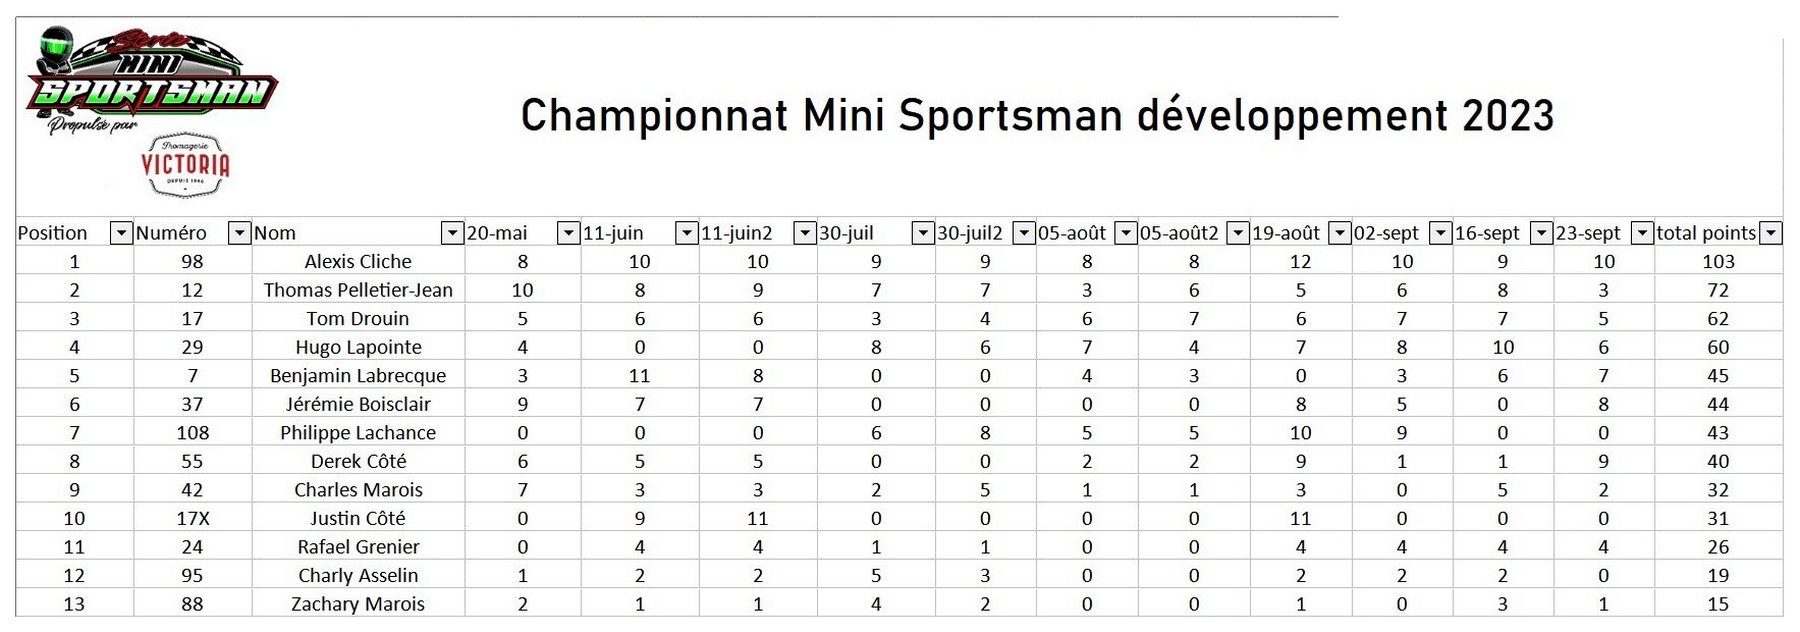Expand the 30-juil2 filter arrow
Image resolution: width=1800 pixels, height=632 pixels.
pos(1024,233)
